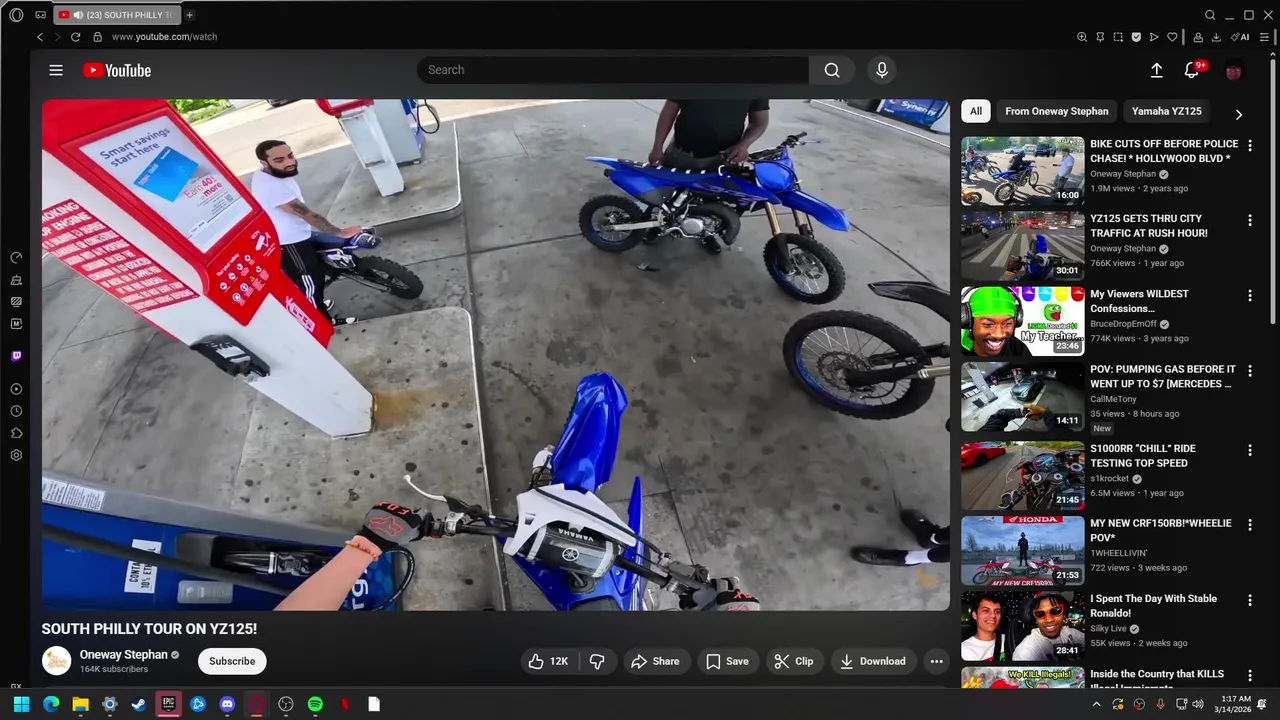Show more filter chips with arrow
Screen dimensions: 1280x720
[x=1238, y=114]
